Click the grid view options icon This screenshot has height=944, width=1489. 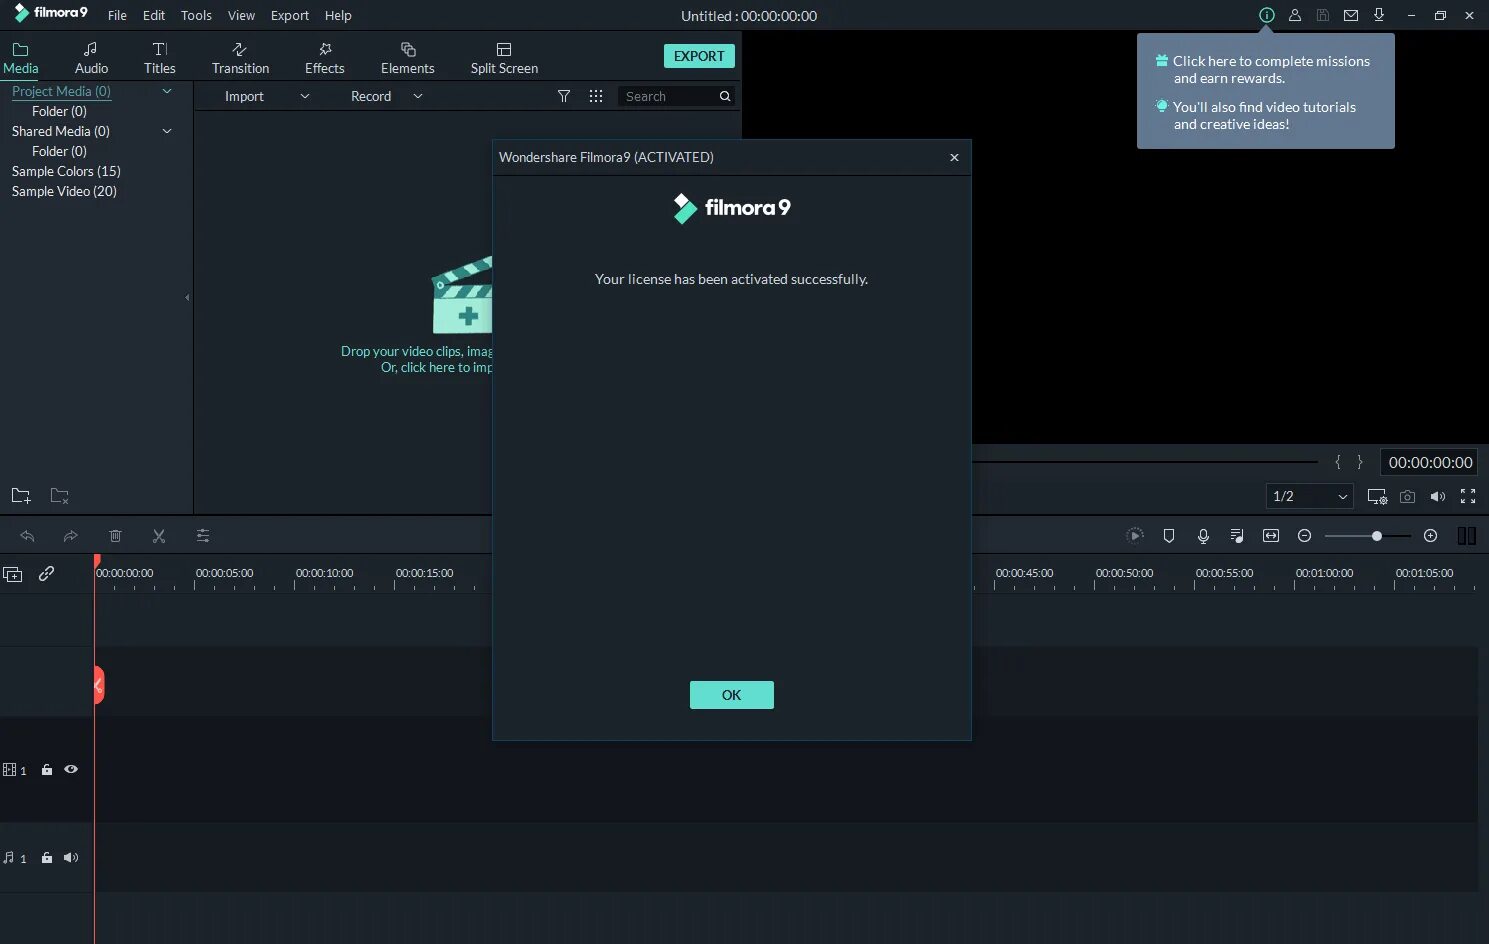coord(596,96)
